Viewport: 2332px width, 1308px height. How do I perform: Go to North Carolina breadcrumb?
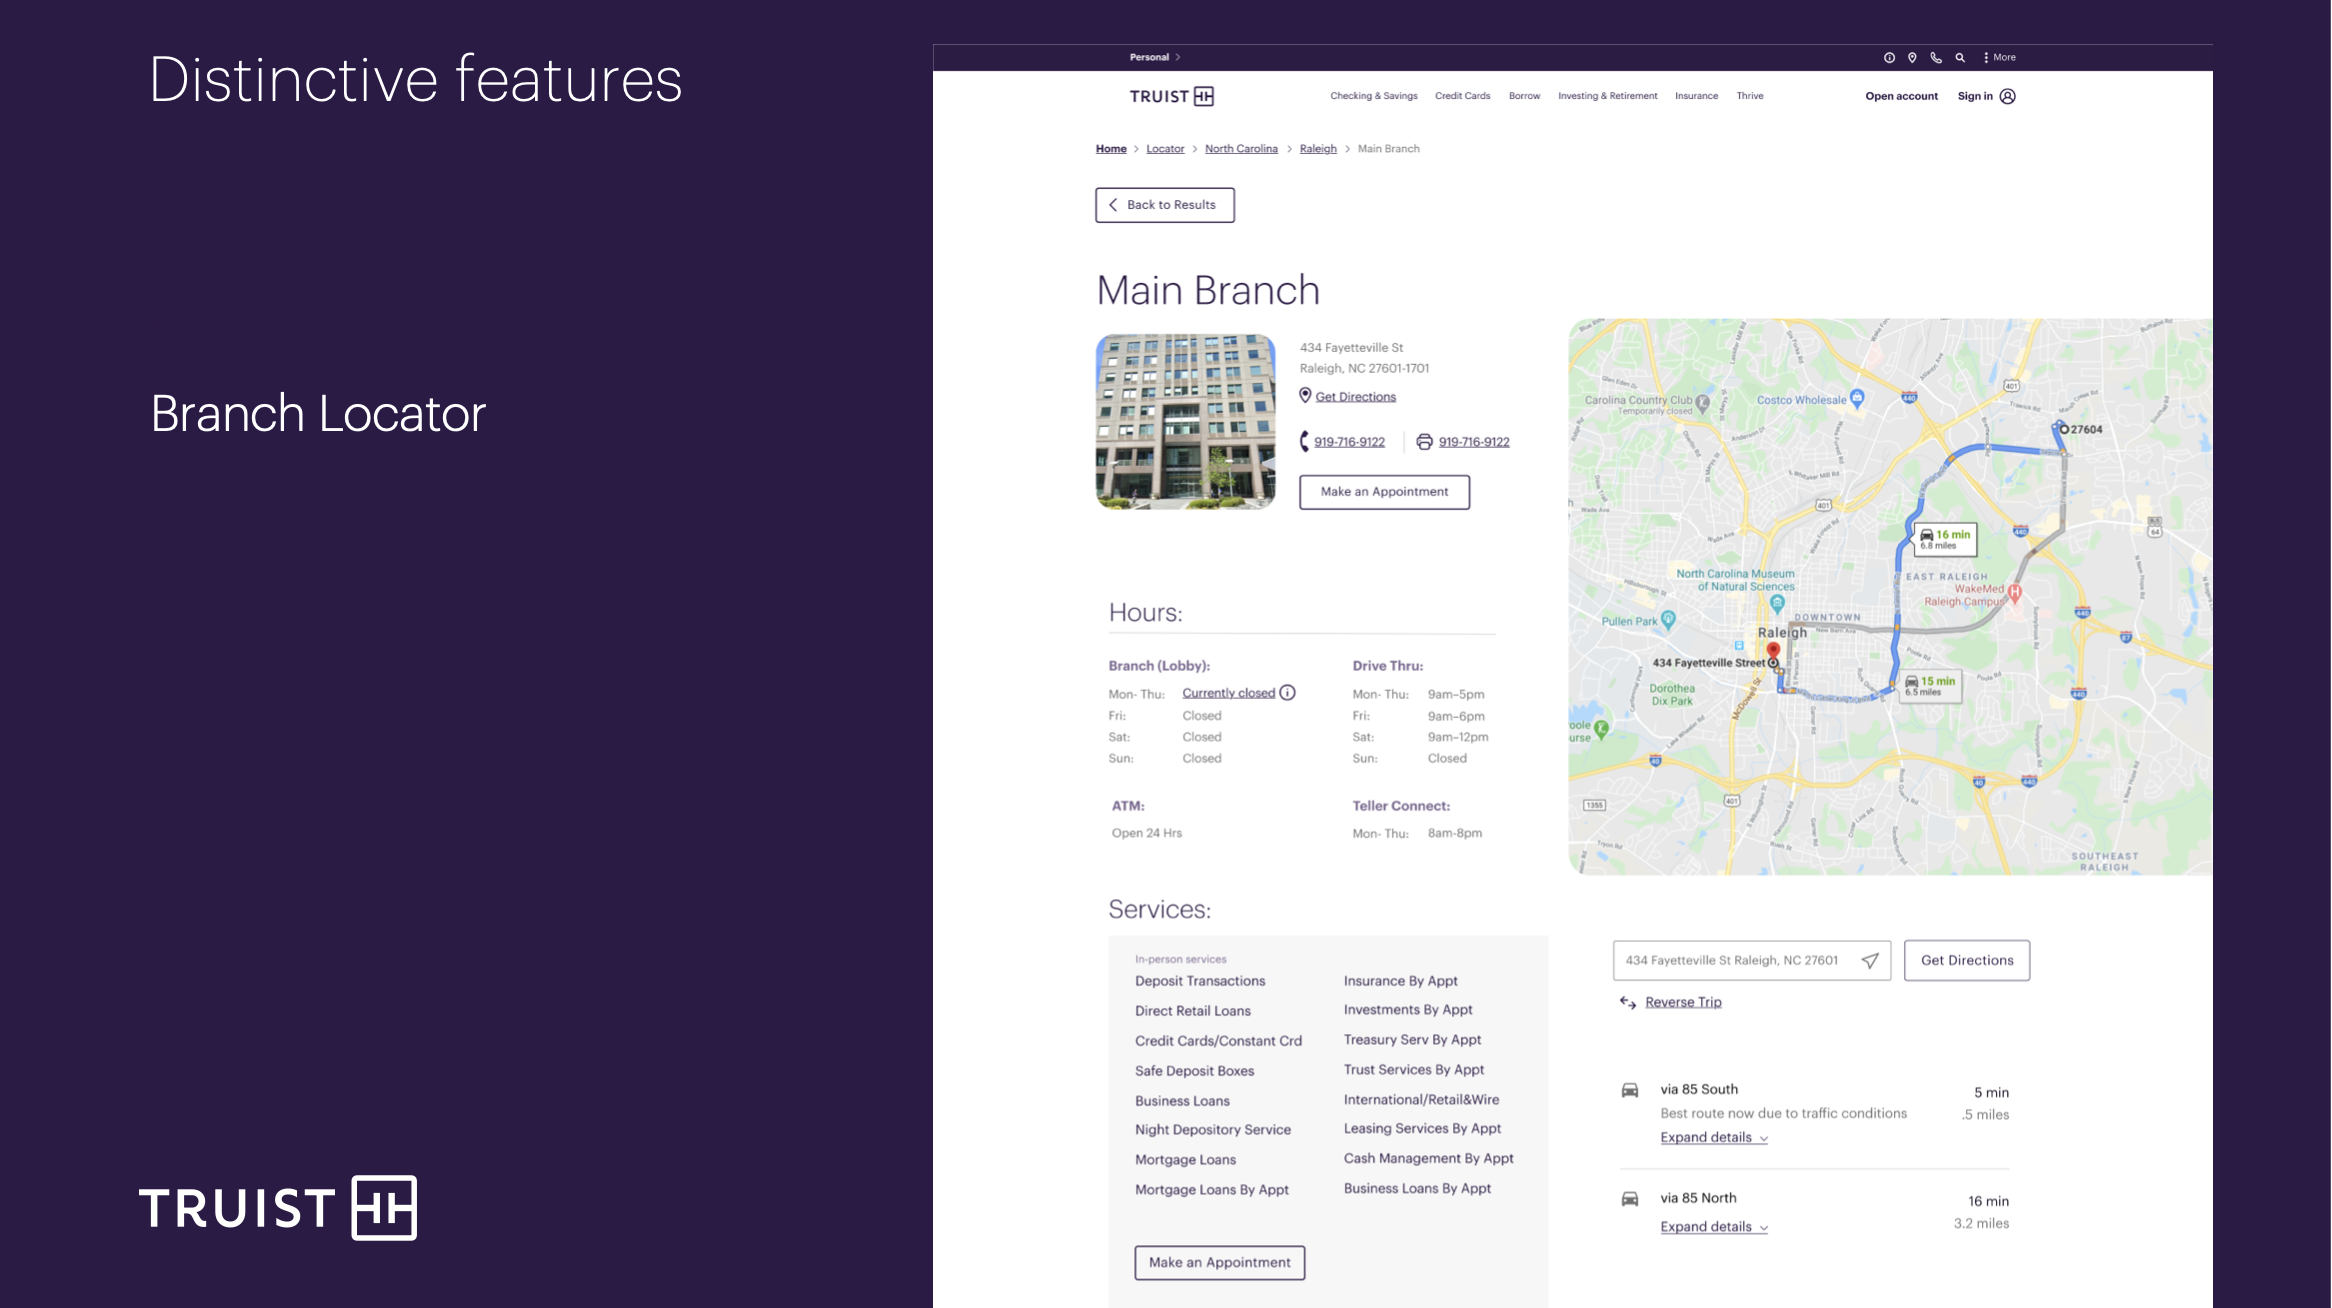pos(1241,149)
